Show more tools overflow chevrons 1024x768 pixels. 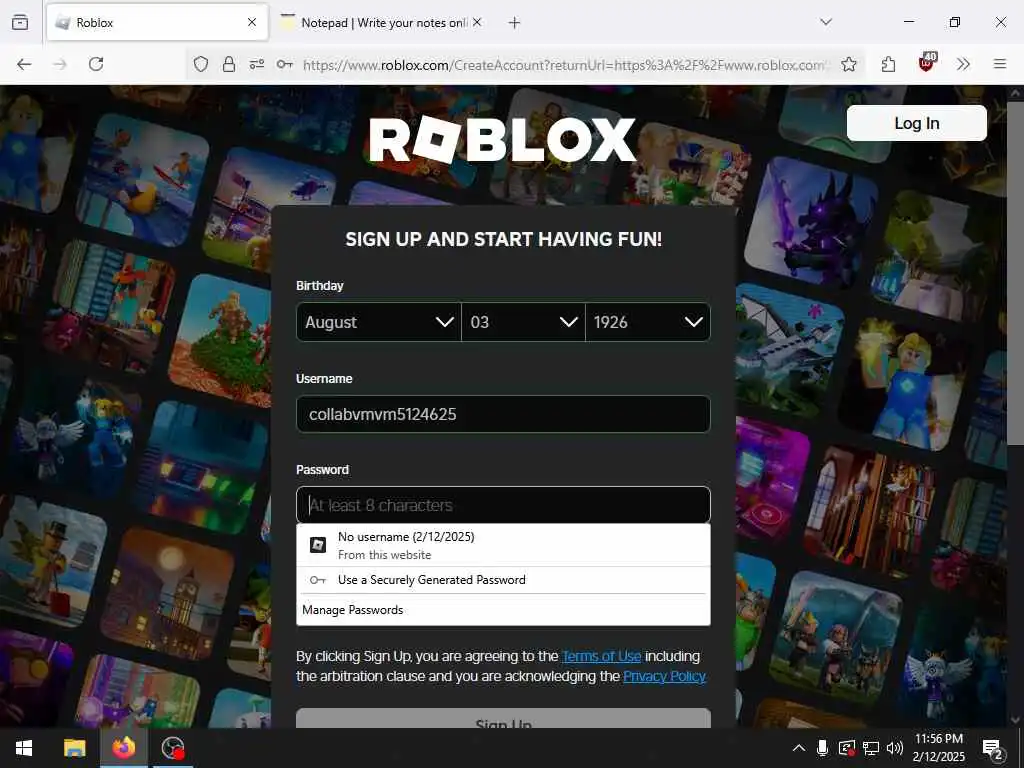point(963,64)
